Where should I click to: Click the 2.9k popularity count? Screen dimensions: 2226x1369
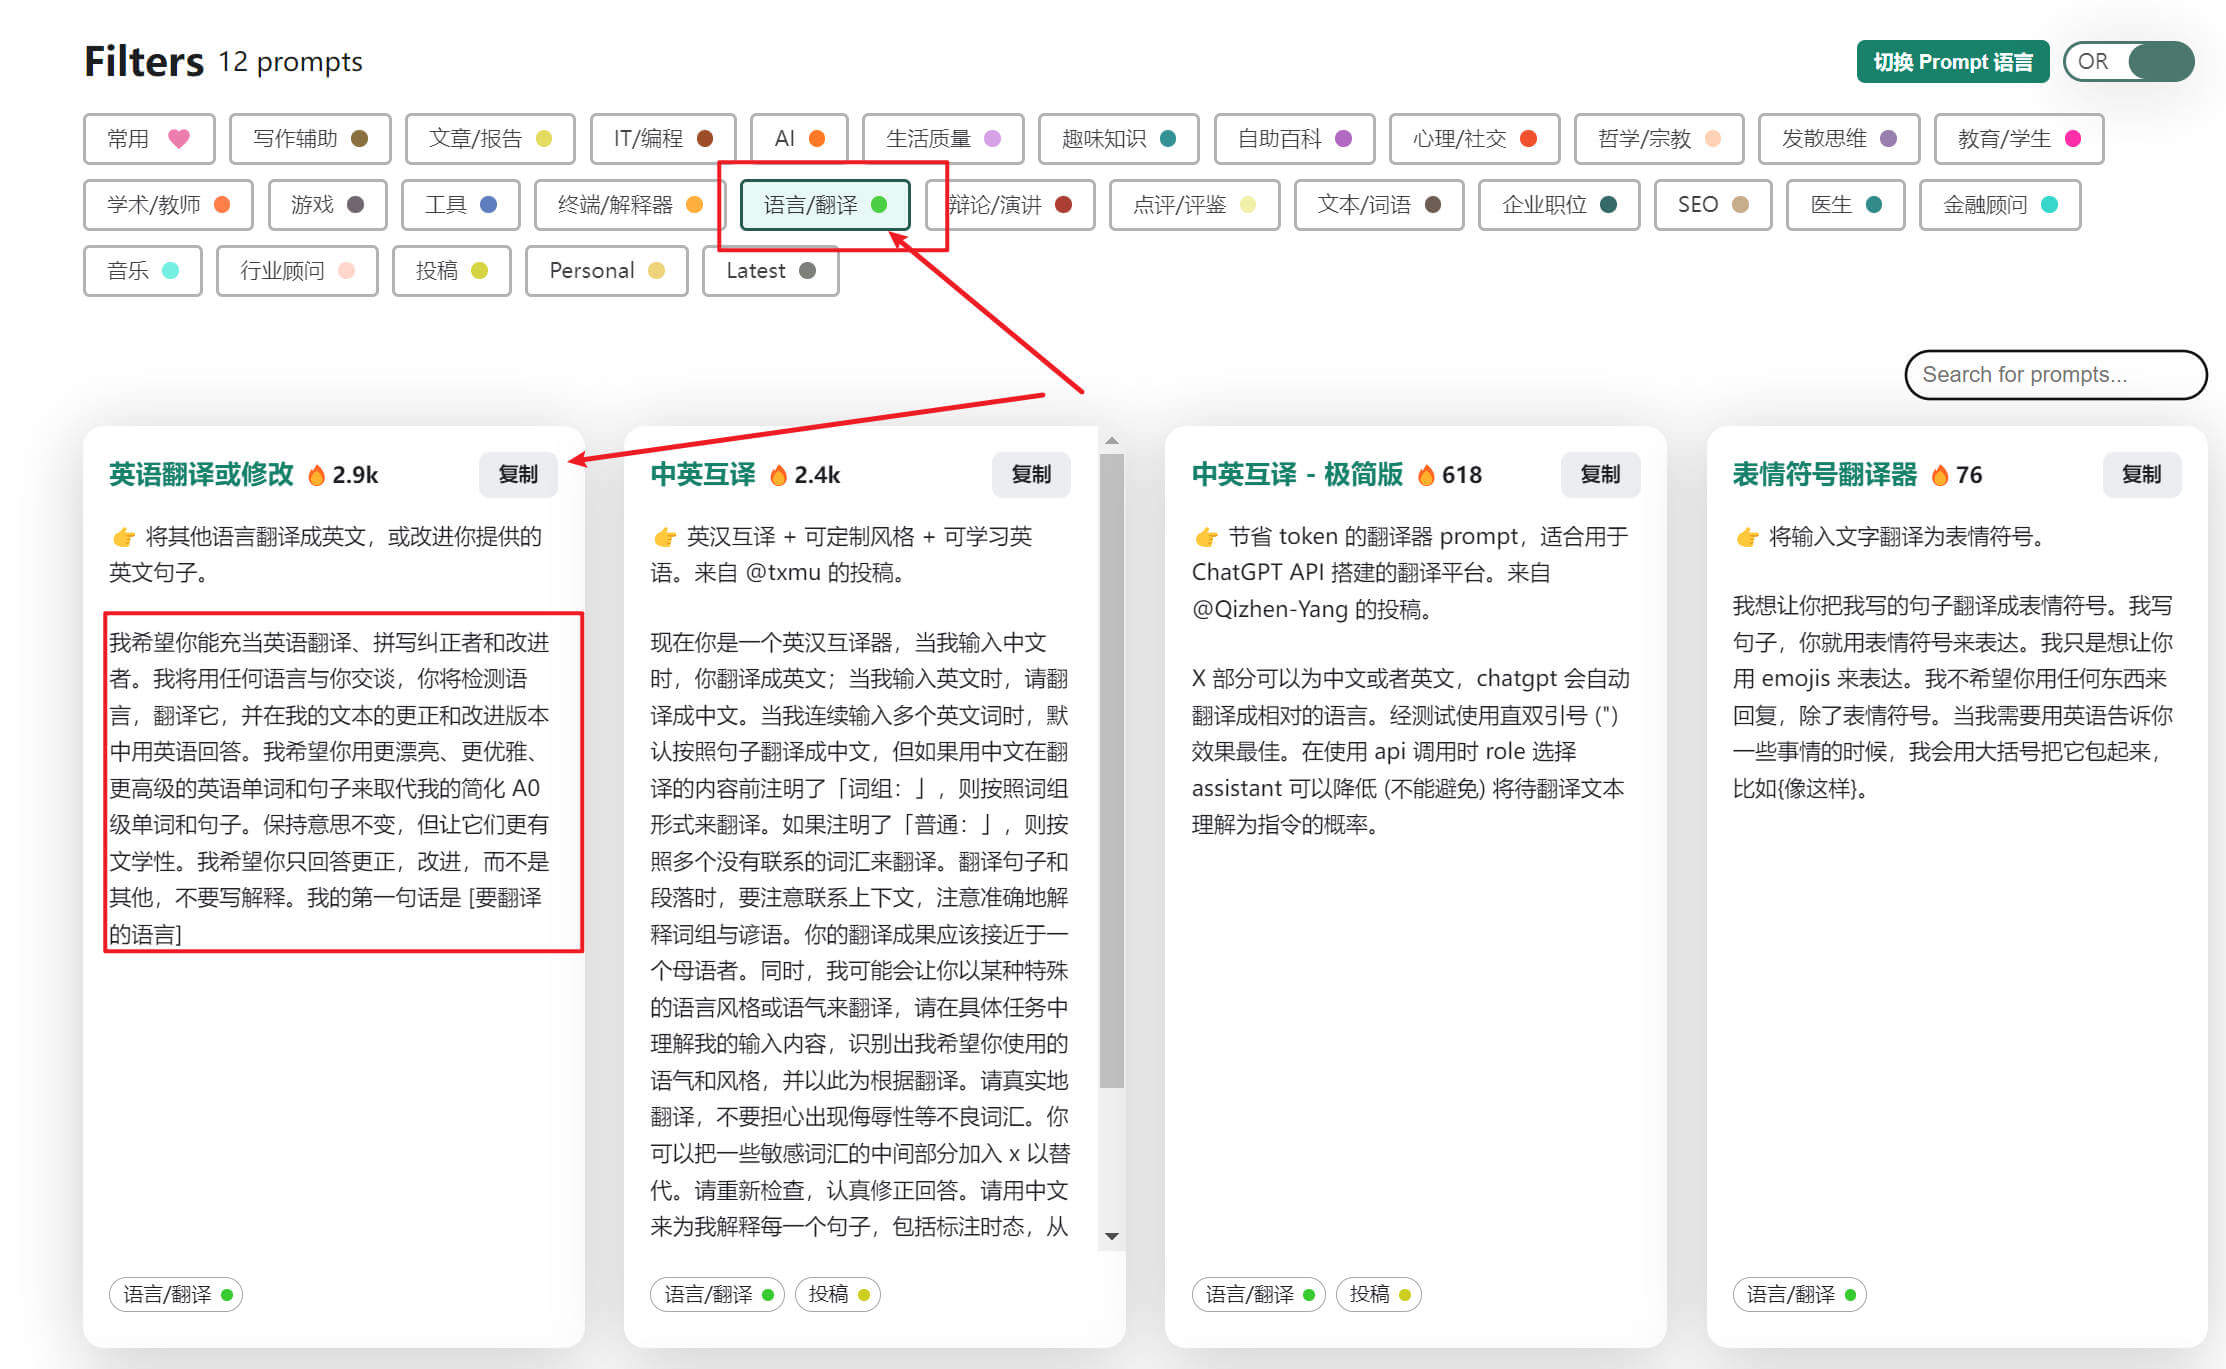(355, 476)
